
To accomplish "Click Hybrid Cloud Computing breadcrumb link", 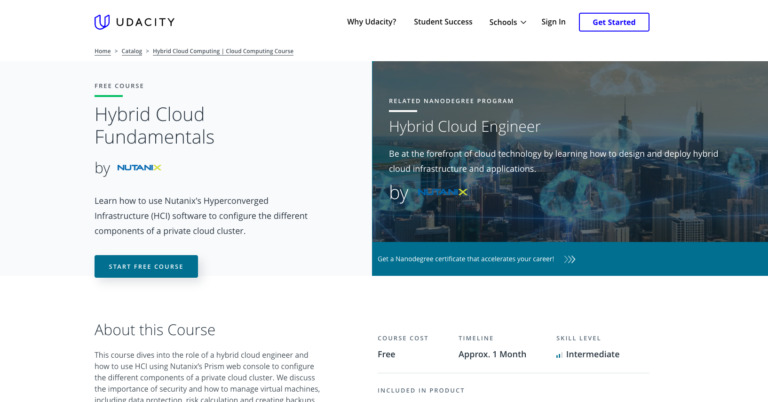I will point(223,51).
